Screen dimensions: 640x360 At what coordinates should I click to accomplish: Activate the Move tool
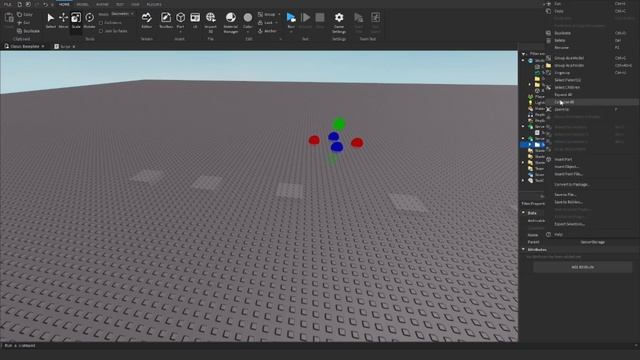[63, 20]
